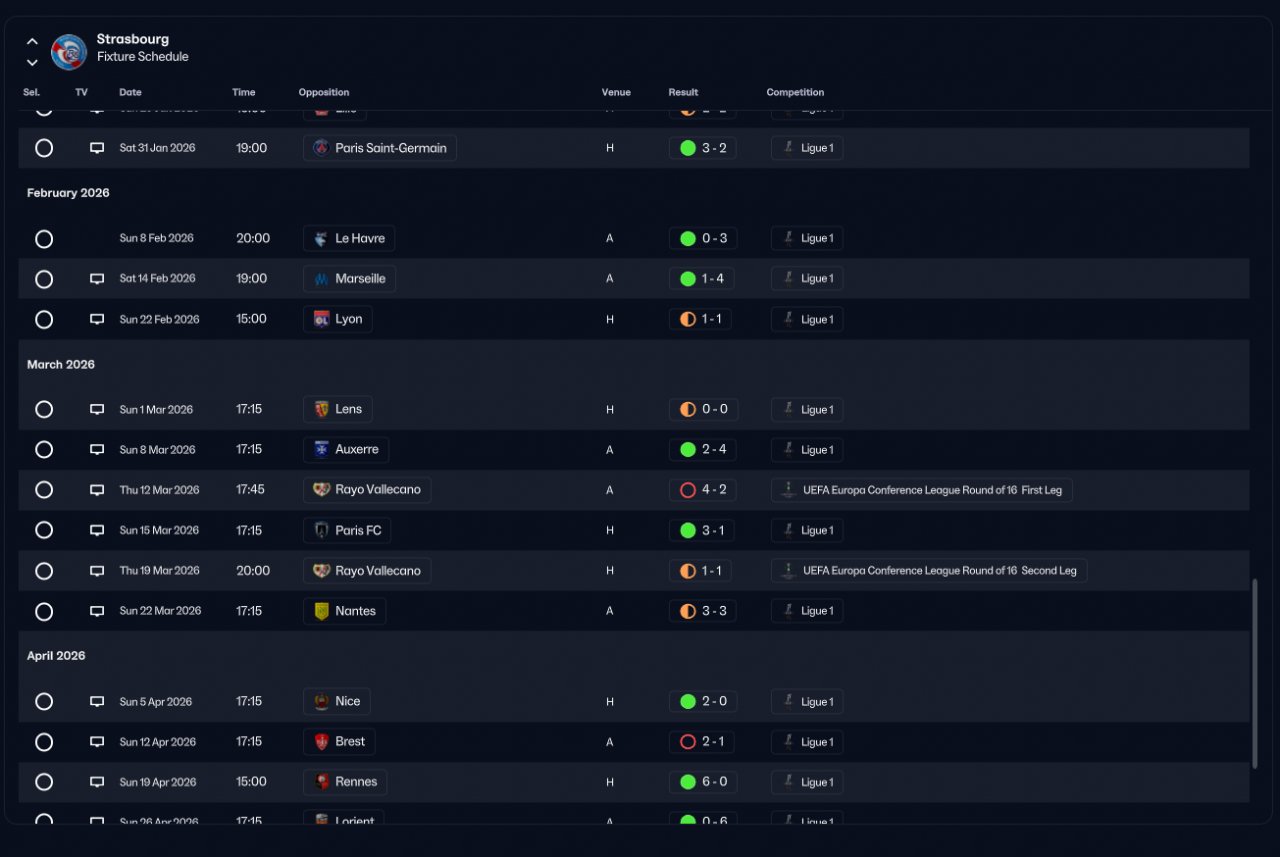Open the Round of 16 First Leg competition

(921, 490)
